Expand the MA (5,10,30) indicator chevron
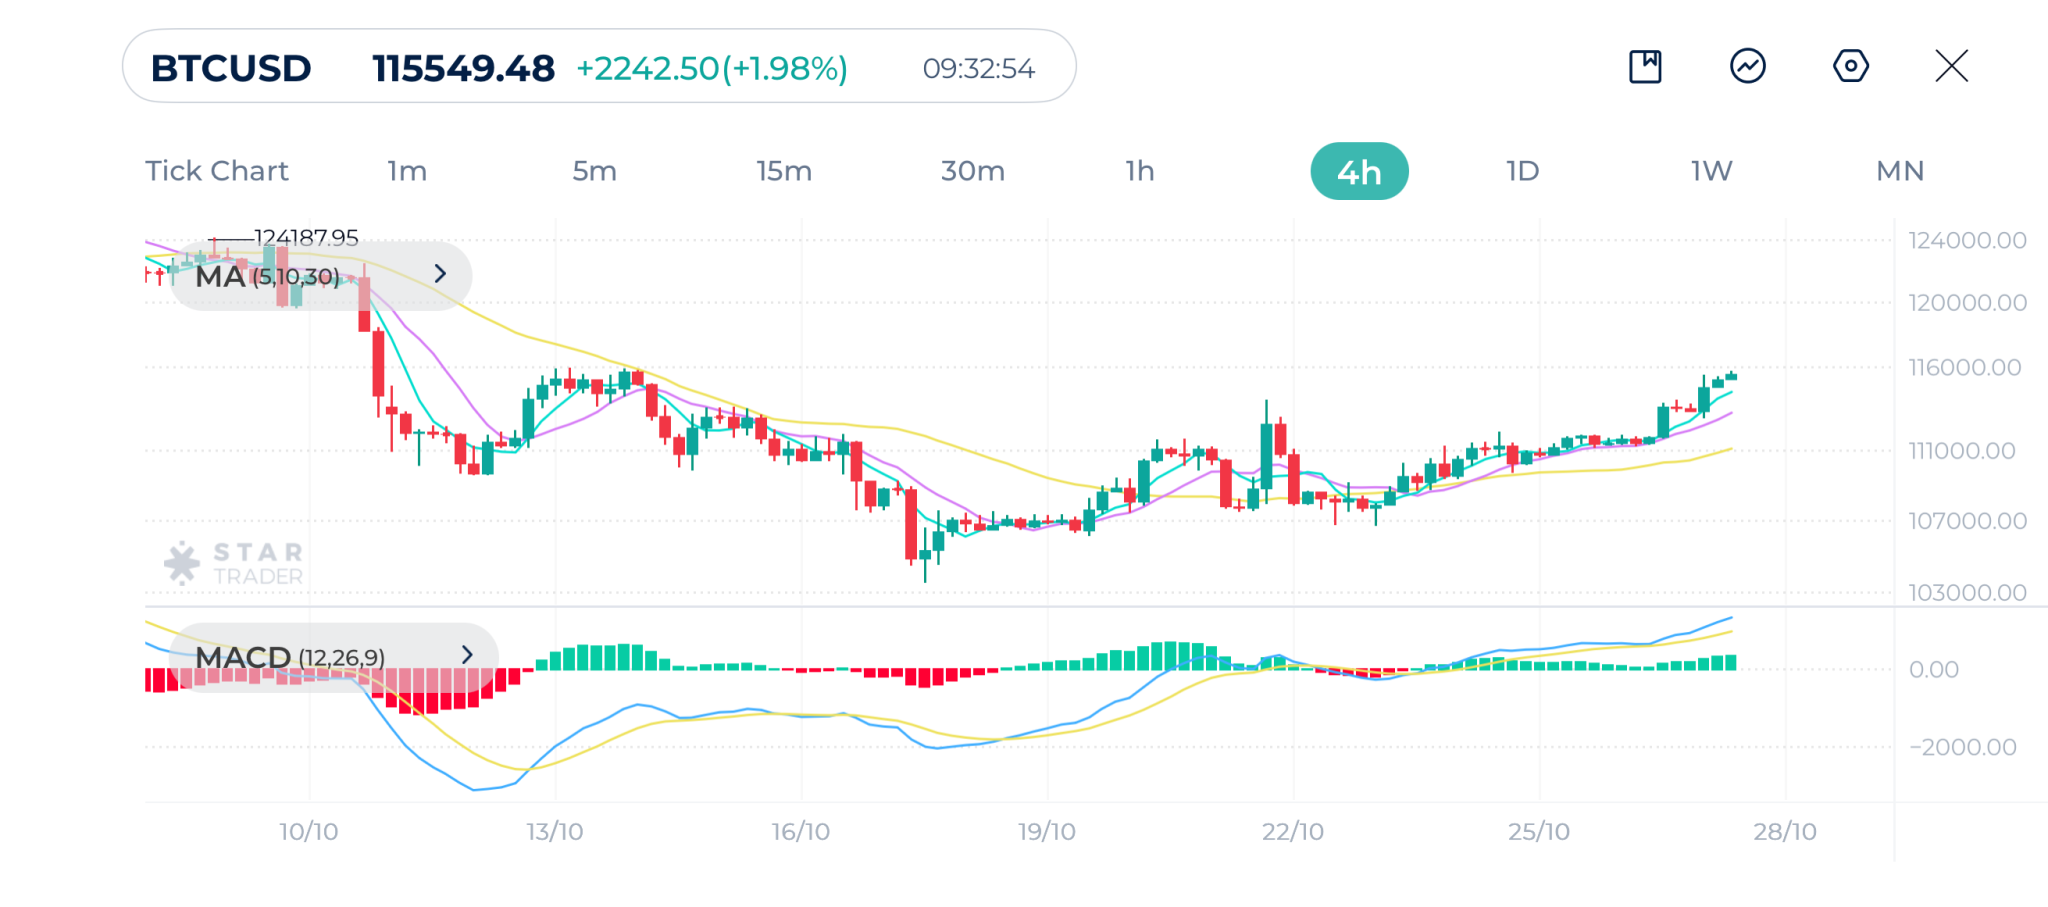 pyautogui.click(x=440, y=274)
